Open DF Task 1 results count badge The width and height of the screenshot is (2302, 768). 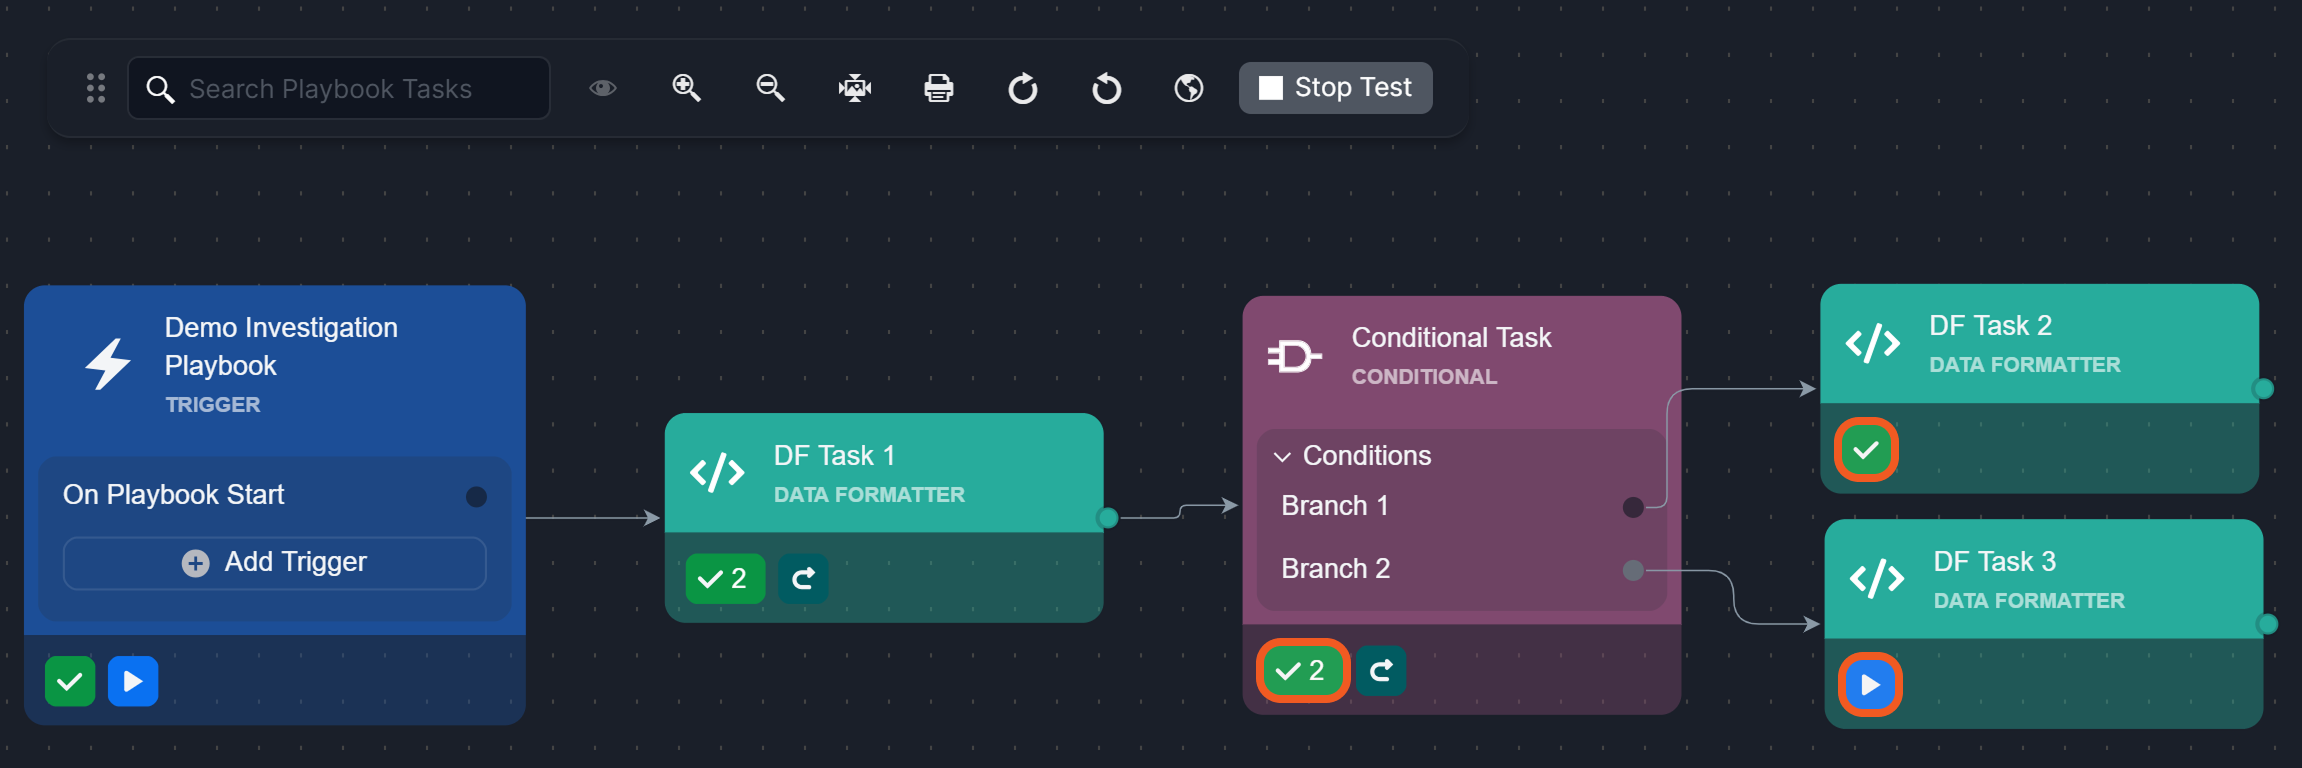(x=724, y=579)
